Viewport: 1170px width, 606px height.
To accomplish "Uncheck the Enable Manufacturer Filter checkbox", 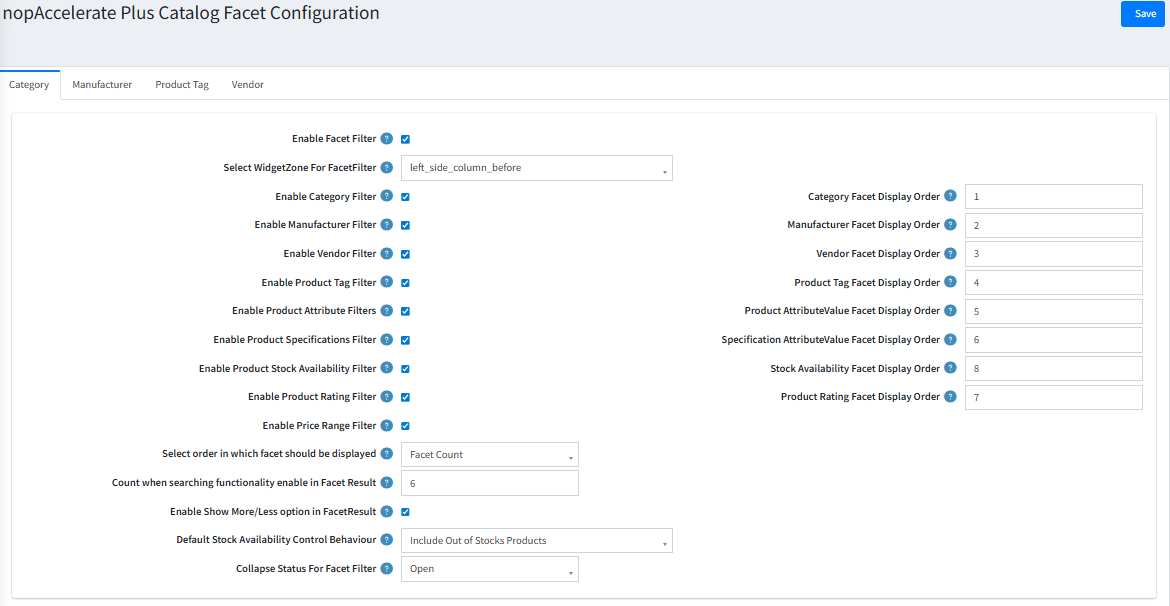I will 404,225.
